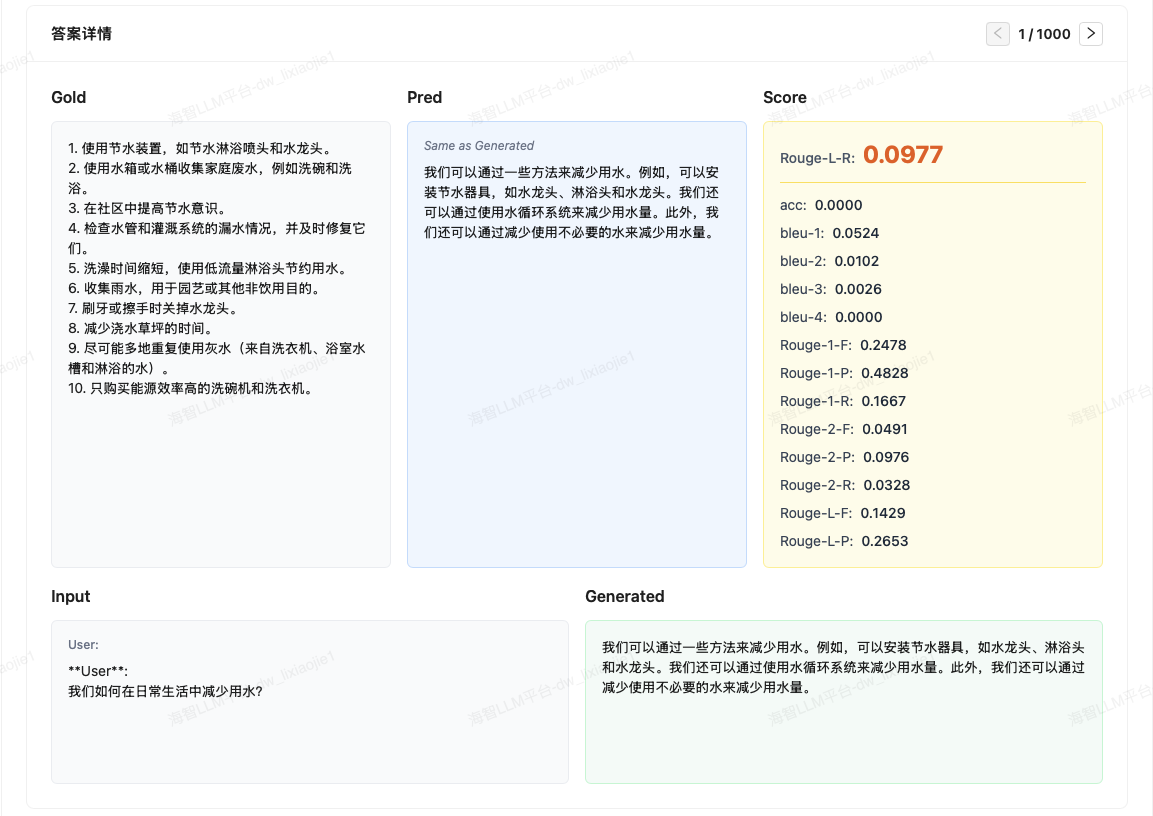Click the previous answer page arrow
This screenshot has width=1153, height=816.
[998, 34]
